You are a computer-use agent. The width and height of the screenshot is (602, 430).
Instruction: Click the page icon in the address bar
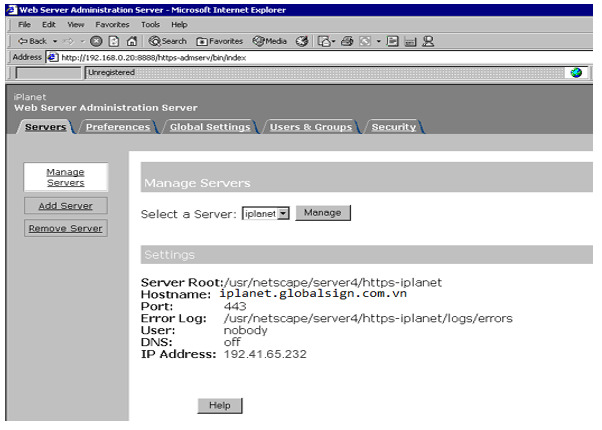pos(53,57)
